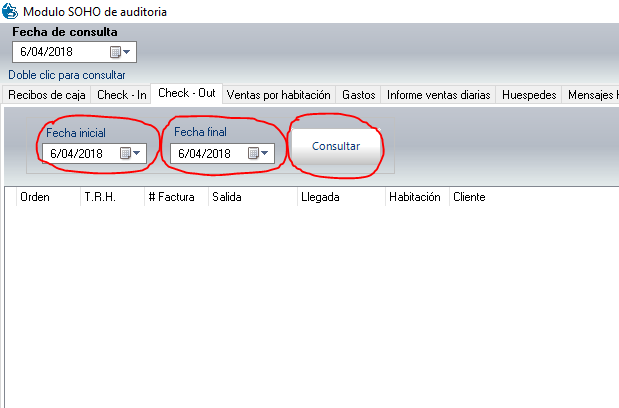The image size is (619, 408).
Task: Select the Huespedes tab
Action: pyautogui.click(x=529, y=95)
